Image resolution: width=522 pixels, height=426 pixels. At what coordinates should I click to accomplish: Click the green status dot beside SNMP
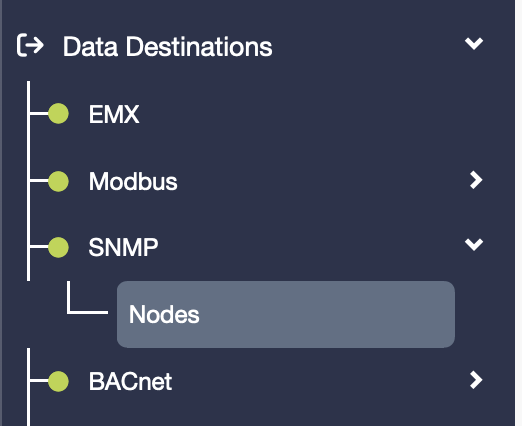(58, 247)
